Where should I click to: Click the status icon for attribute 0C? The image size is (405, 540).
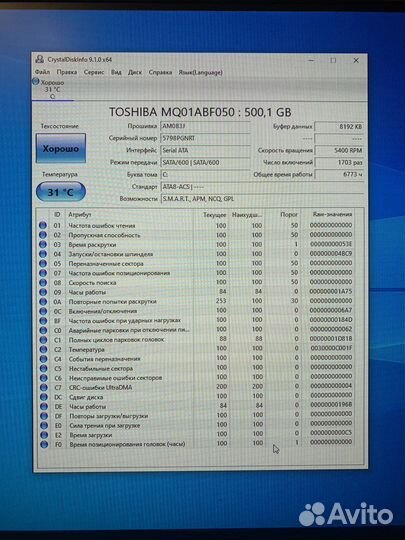(43, 311)
